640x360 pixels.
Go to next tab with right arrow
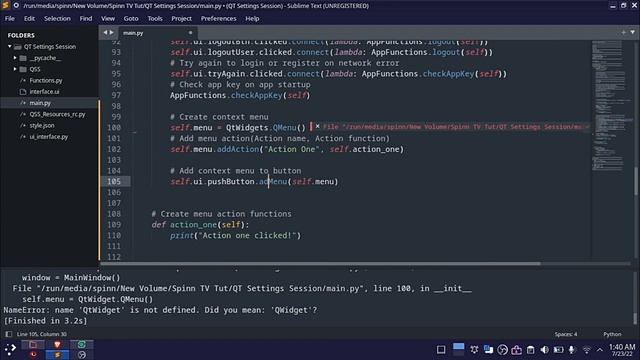[x=111, y=33]
